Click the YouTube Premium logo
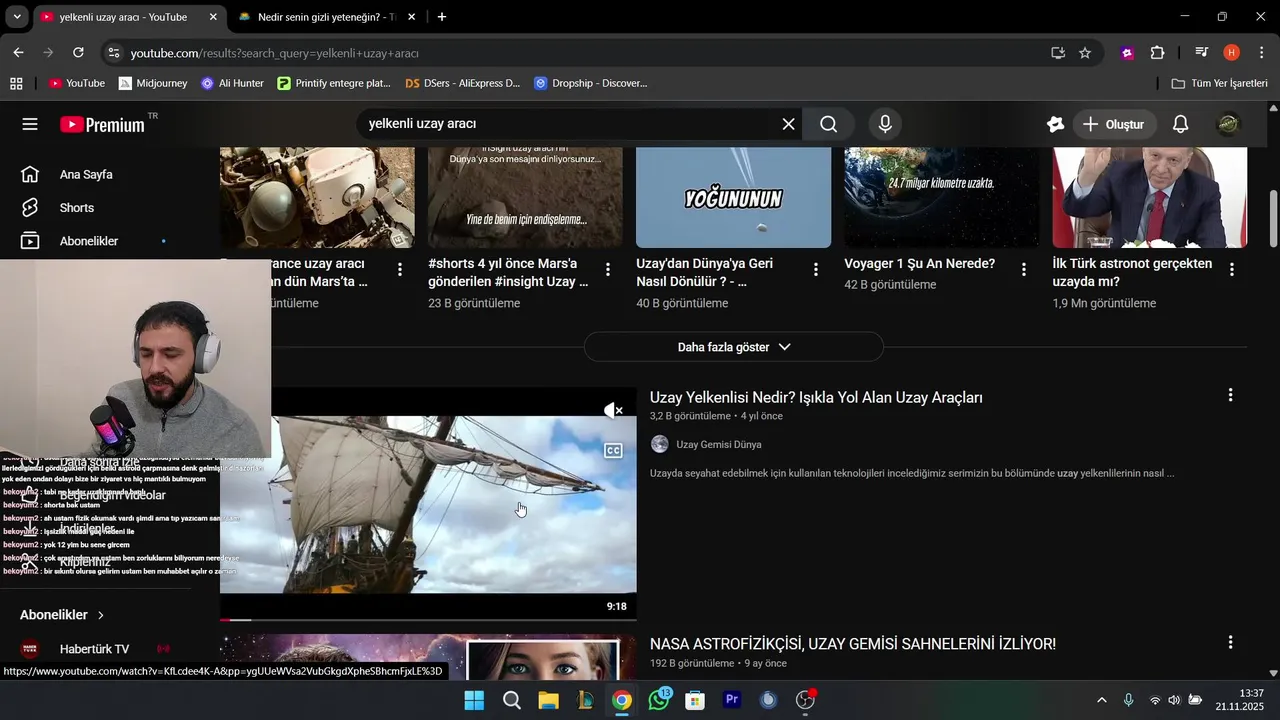This screenshot has height=720, width=1280. [102, 125]
